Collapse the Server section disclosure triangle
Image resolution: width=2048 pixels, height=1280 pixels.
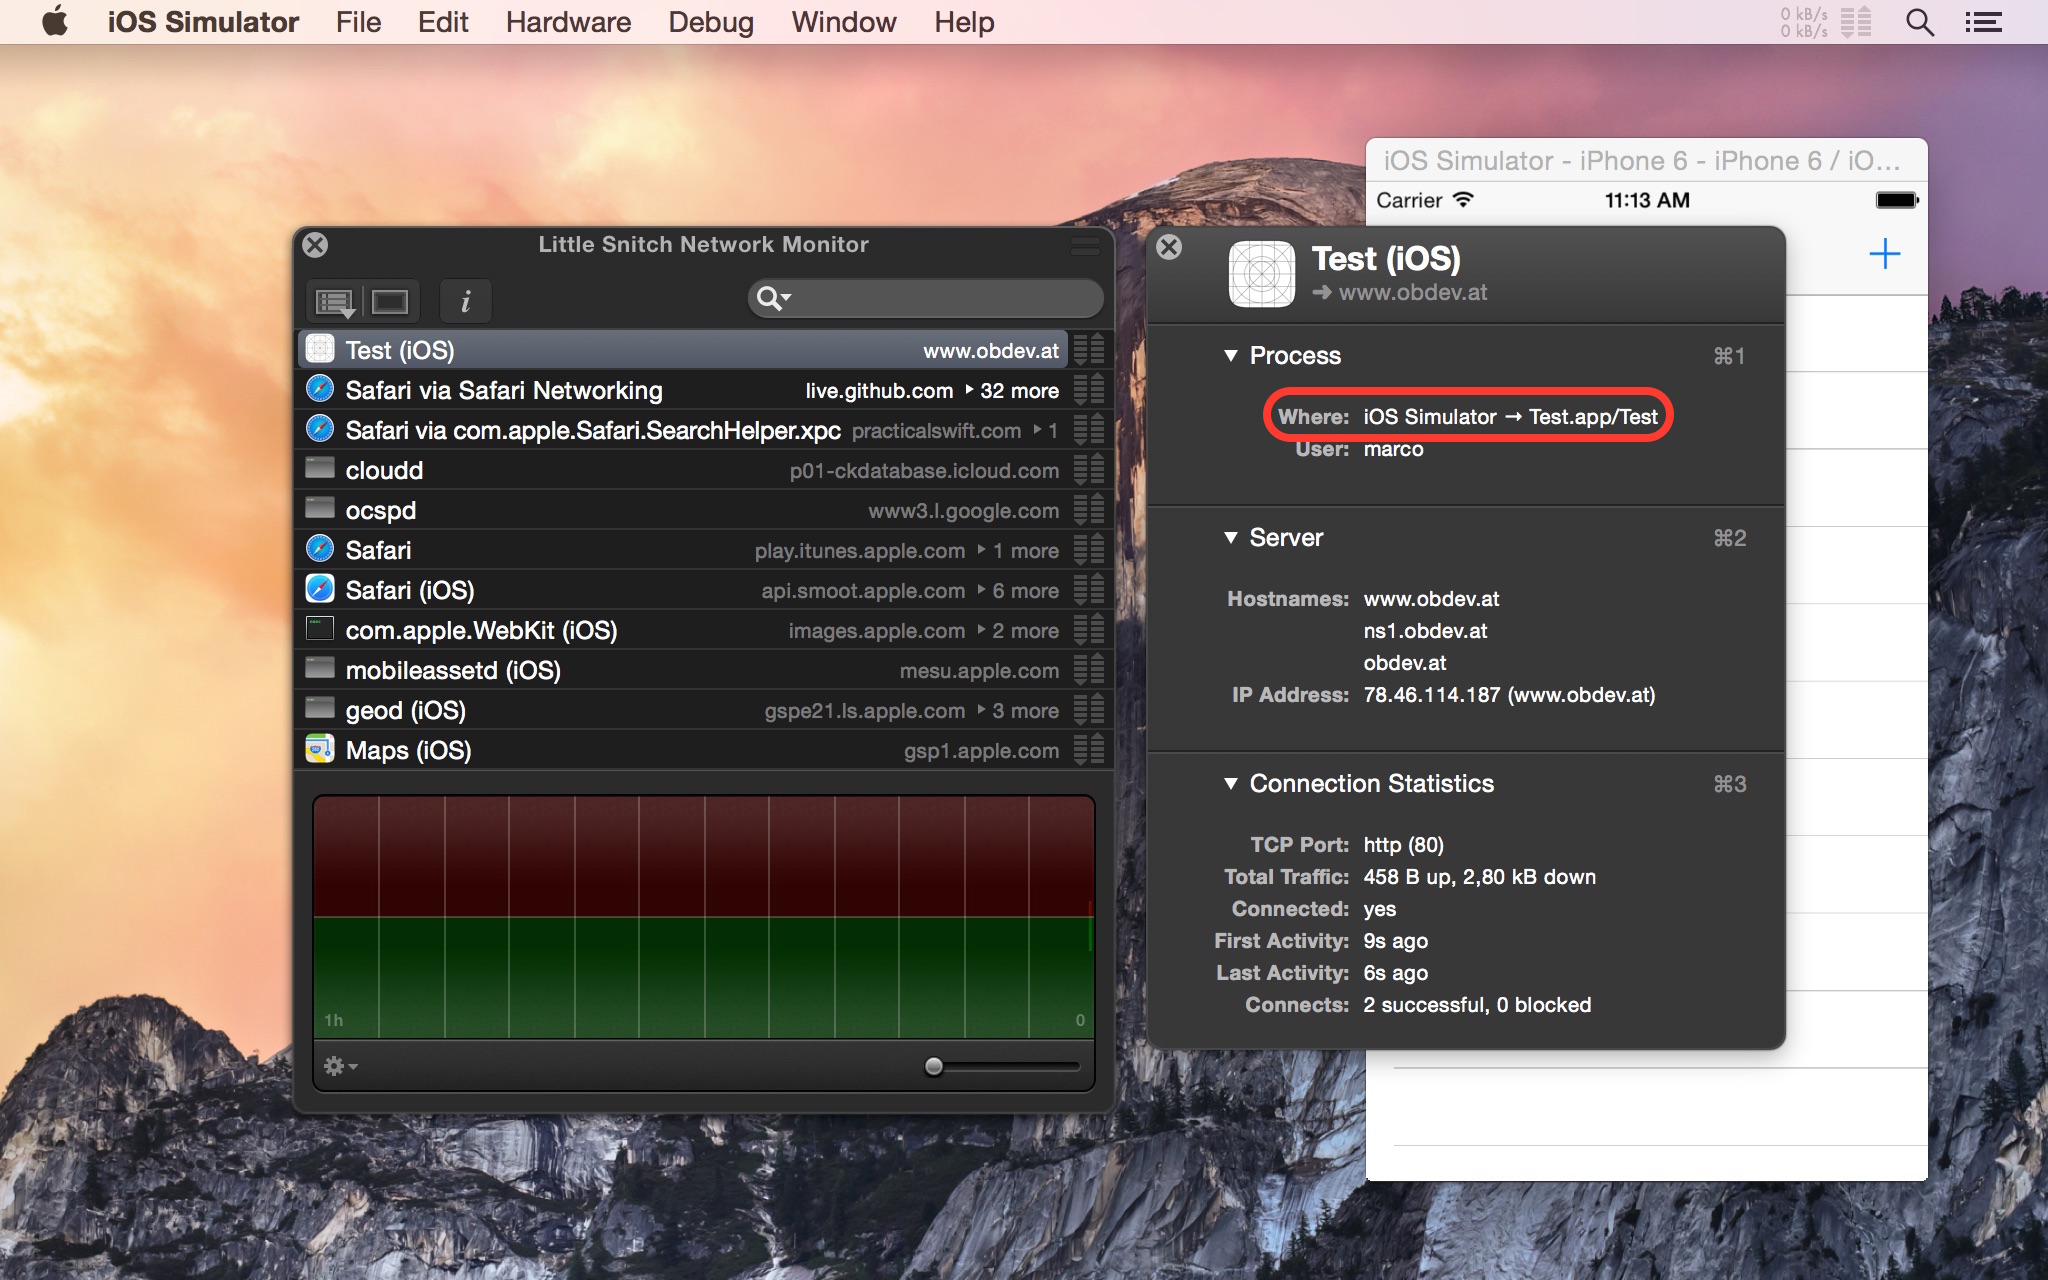tap(1231, 538)
